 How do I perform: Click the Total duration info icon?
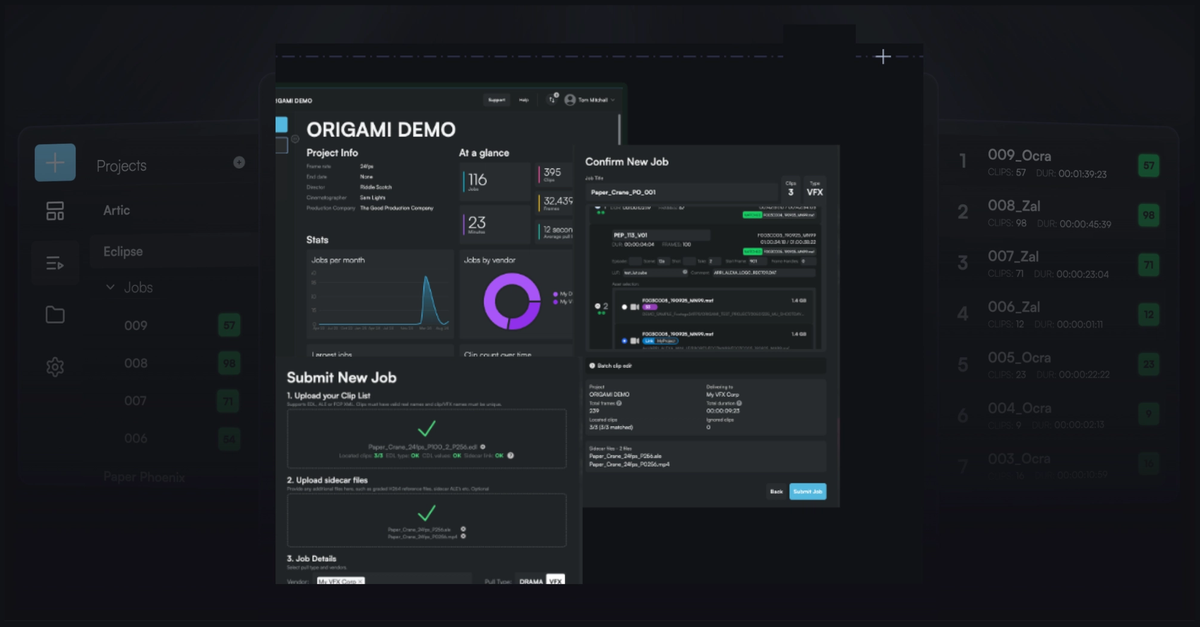[x=738, y=404]
